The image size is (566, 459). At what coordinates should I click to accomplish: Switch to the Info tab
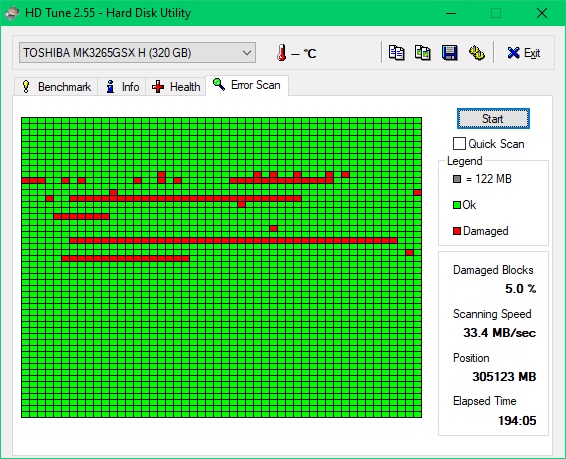122,87
